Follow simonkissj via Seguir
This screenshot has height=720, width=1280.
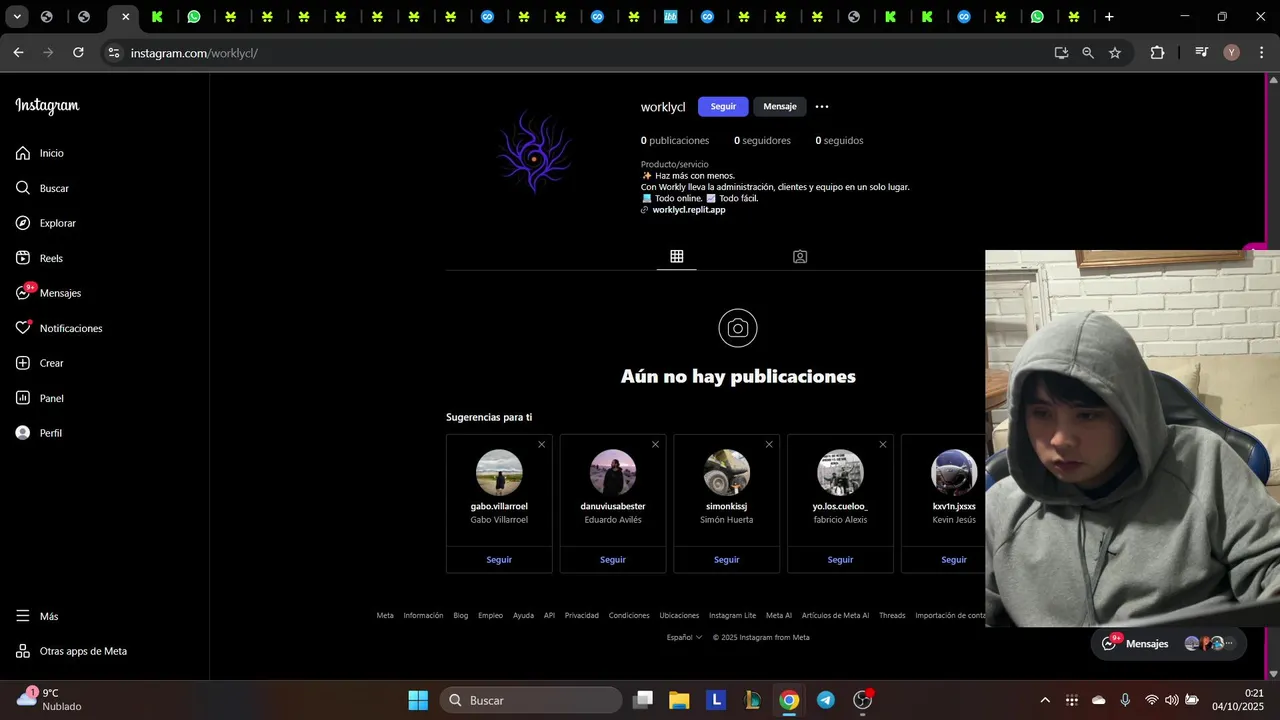pyautogui.click(x=727, y=560)
